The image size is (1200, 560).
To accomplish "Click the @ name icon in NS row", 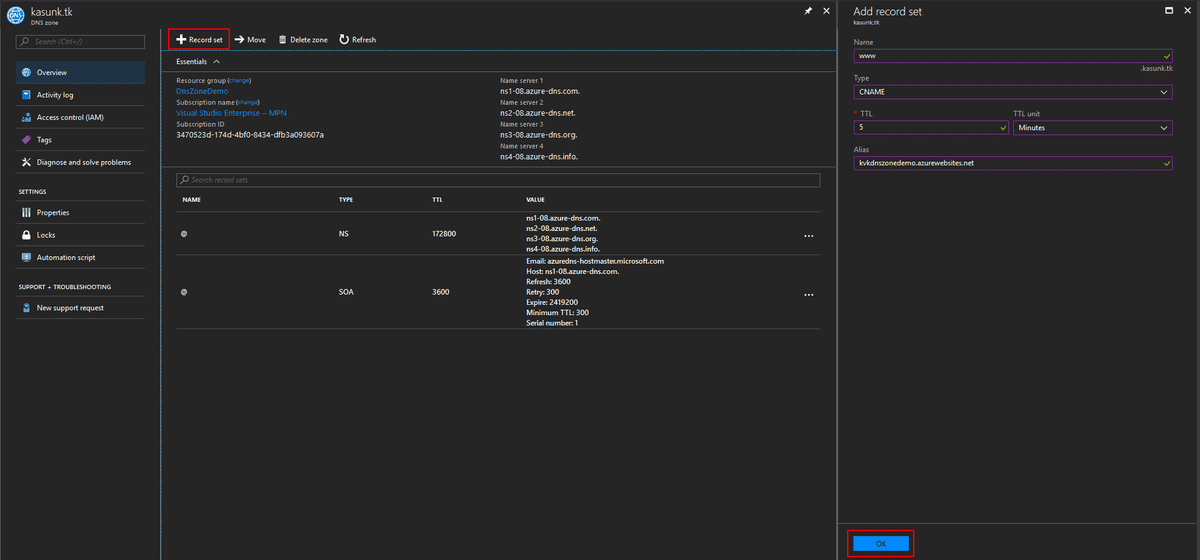I will tap(184, 233).
